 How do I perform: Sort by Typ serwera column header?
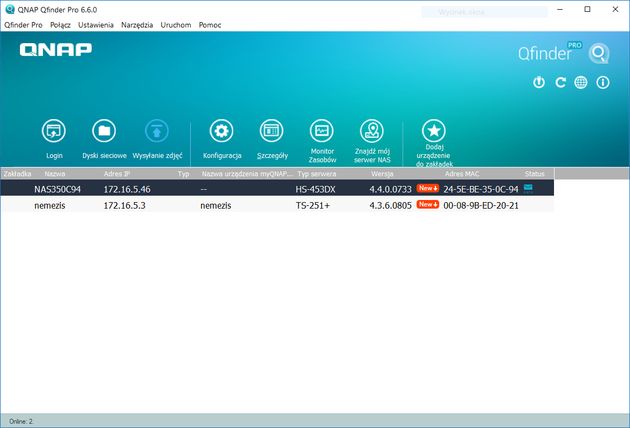click(x=317, y=174)
